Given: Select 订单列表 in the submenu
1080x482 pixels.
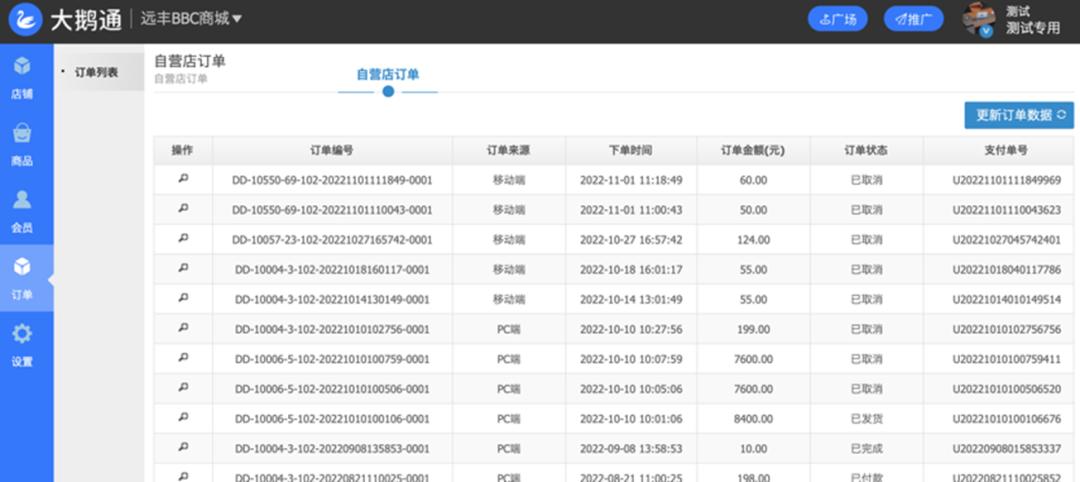Looking at the screenshot, I should point(96,72).
